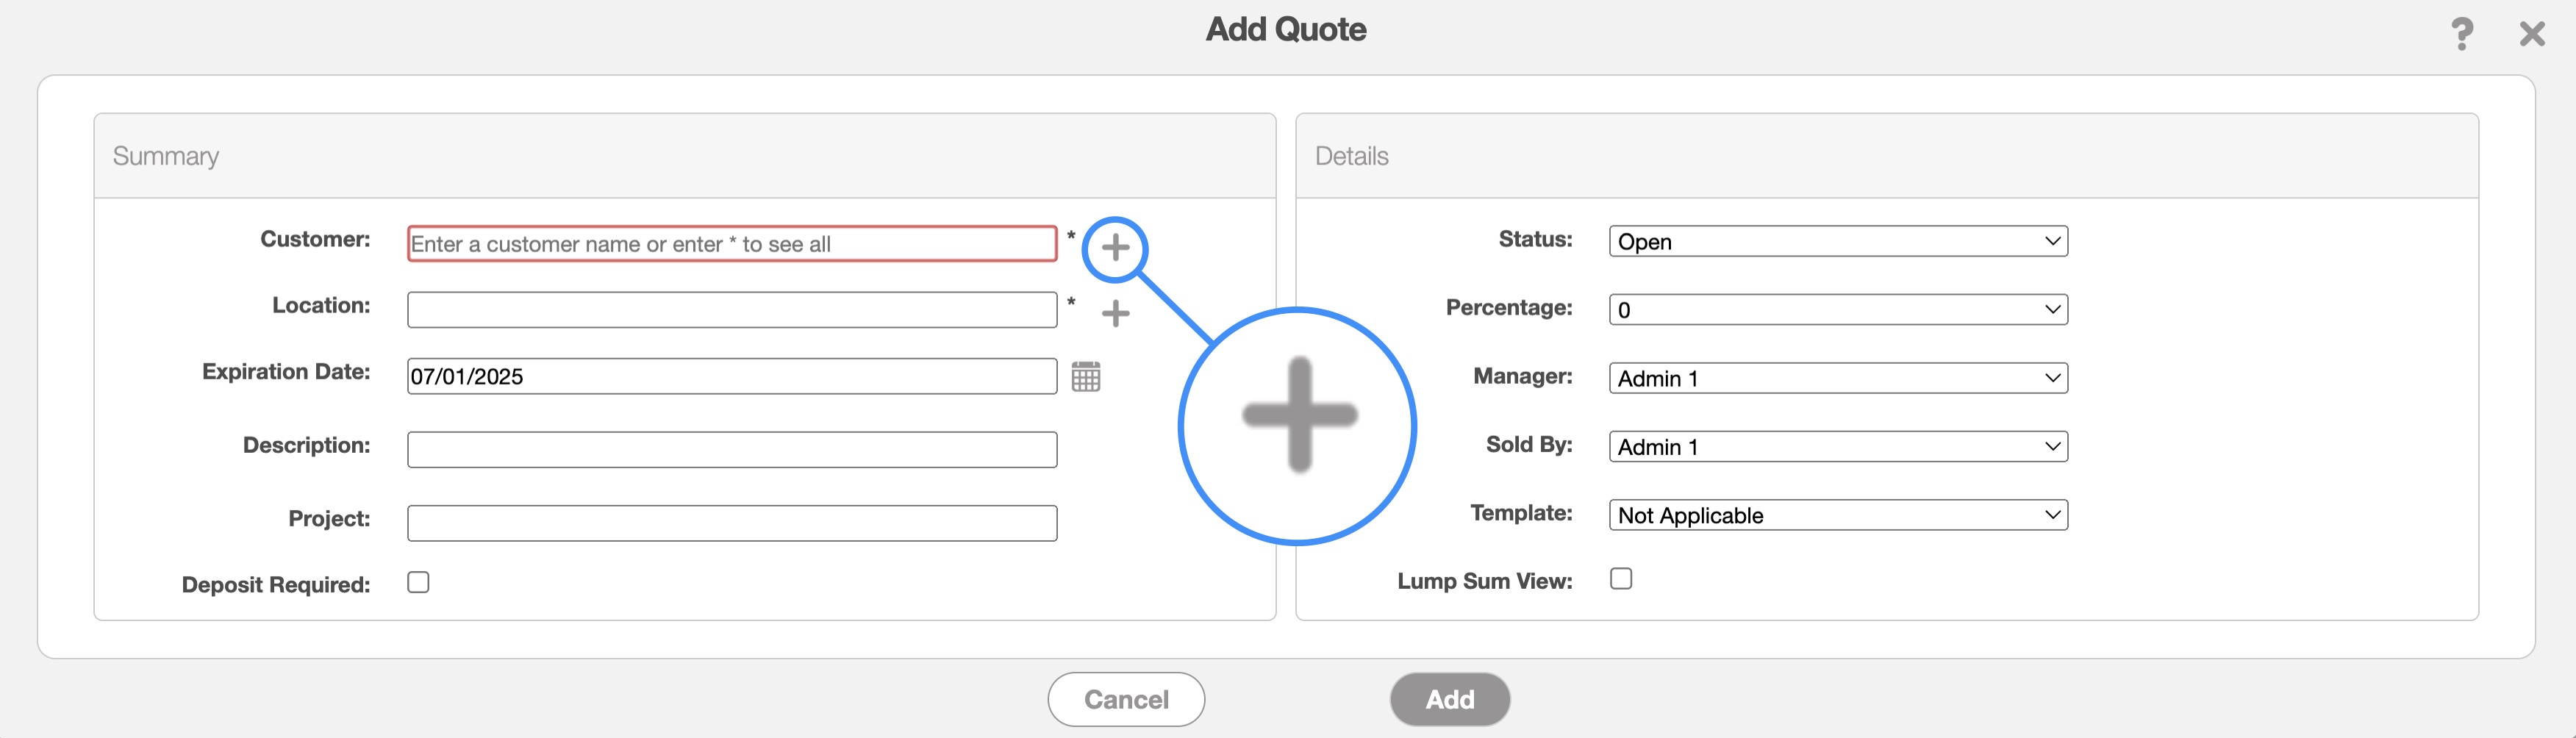Click the help question mark icon
The image size is (2576, 738).
point(2461,34)
